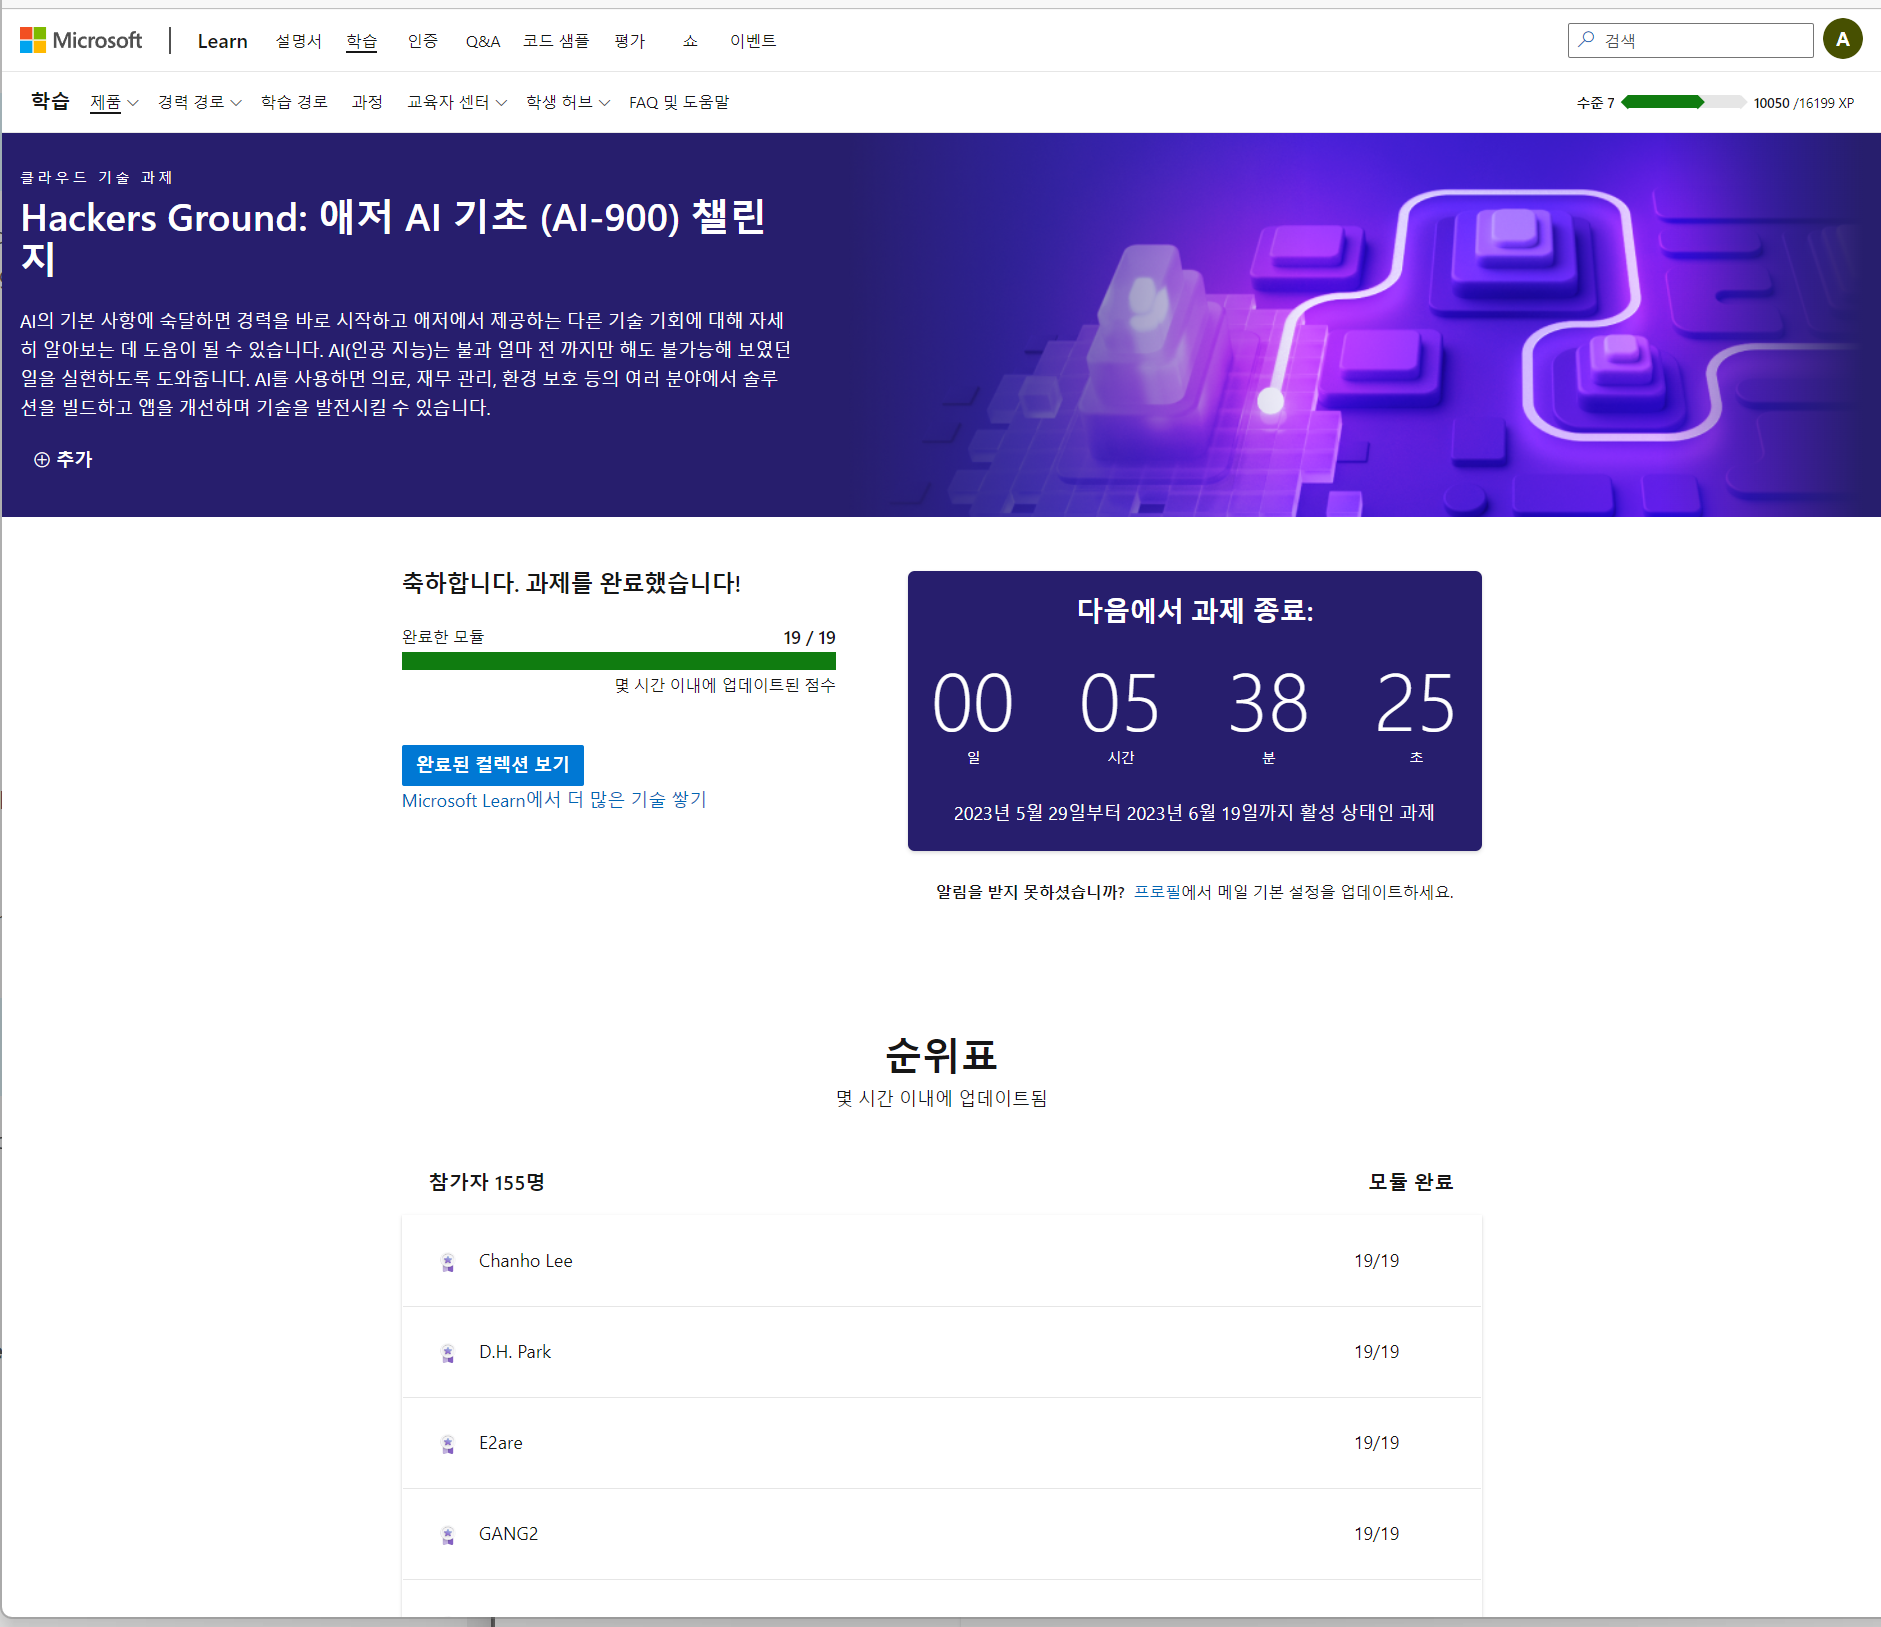Open Microsoft Learn에서 더 많은 기술 쌓기 link
Viewport: 1881px width, 1627px height.
tap(554, 800)
